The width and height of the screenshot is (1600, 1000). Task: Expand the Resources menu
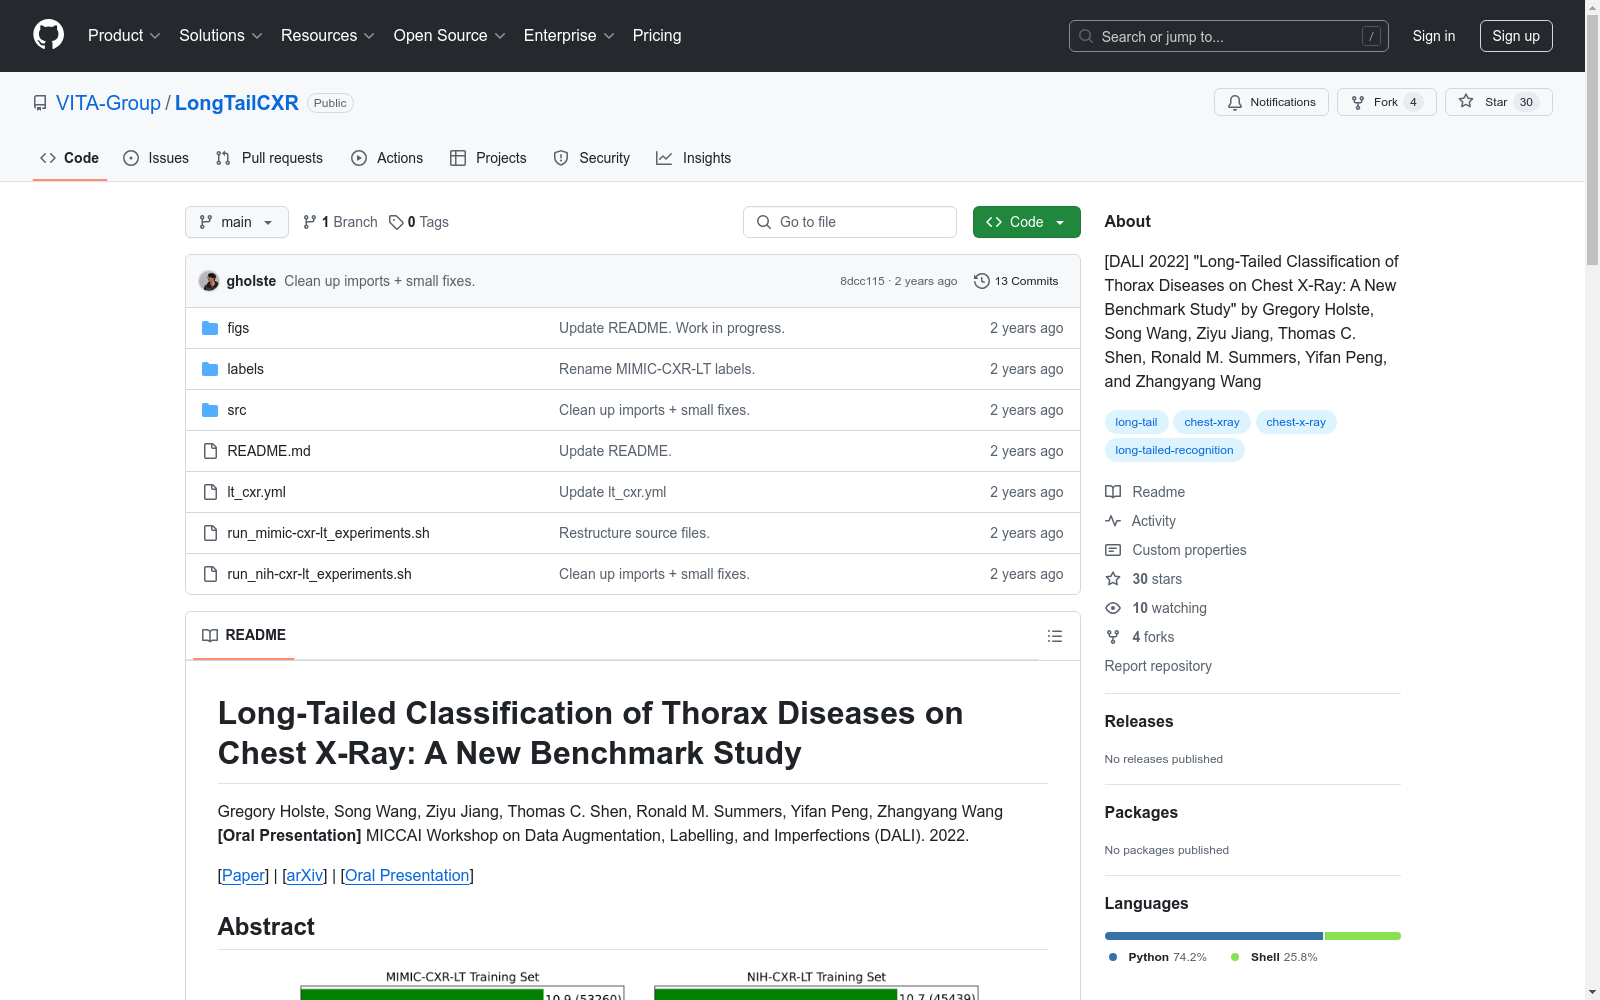(x=328, y=35)
